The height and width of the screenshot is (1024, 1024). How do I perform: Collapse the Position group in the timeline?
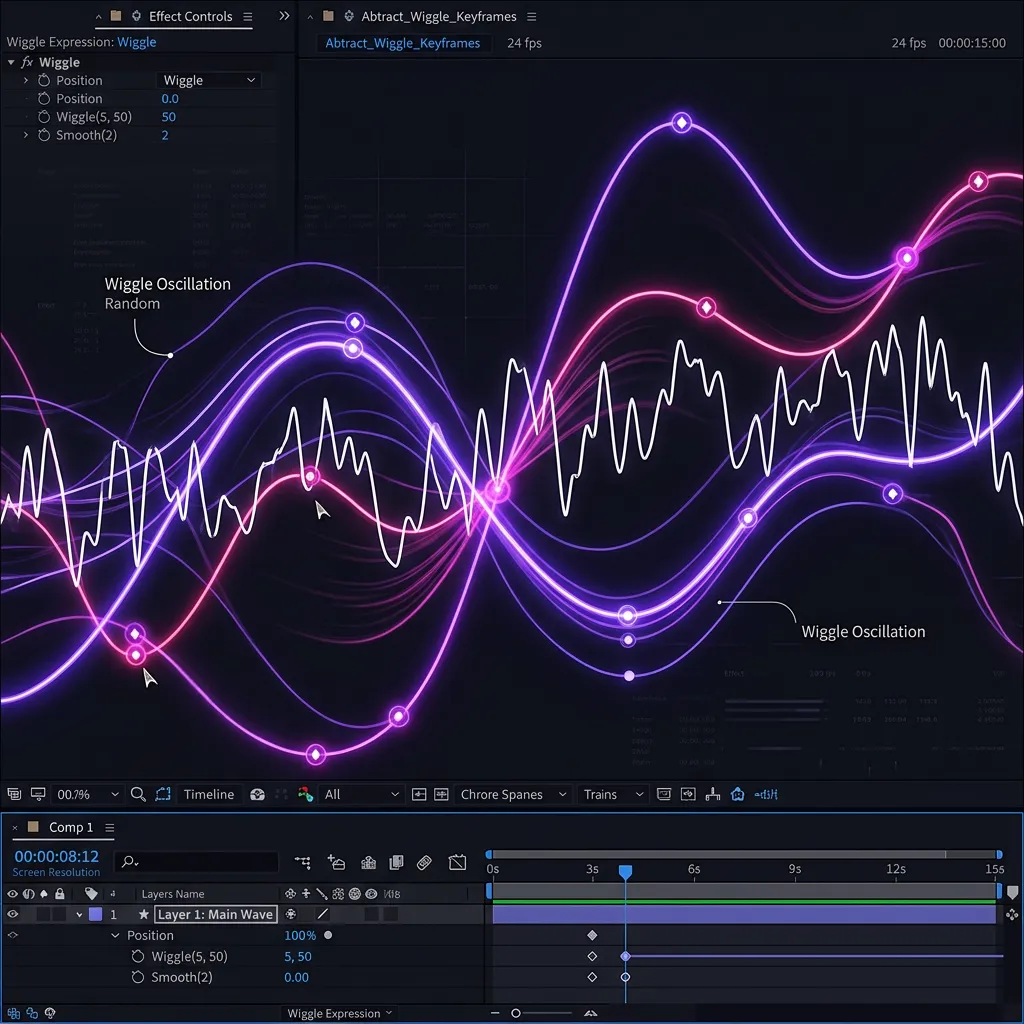116,935
